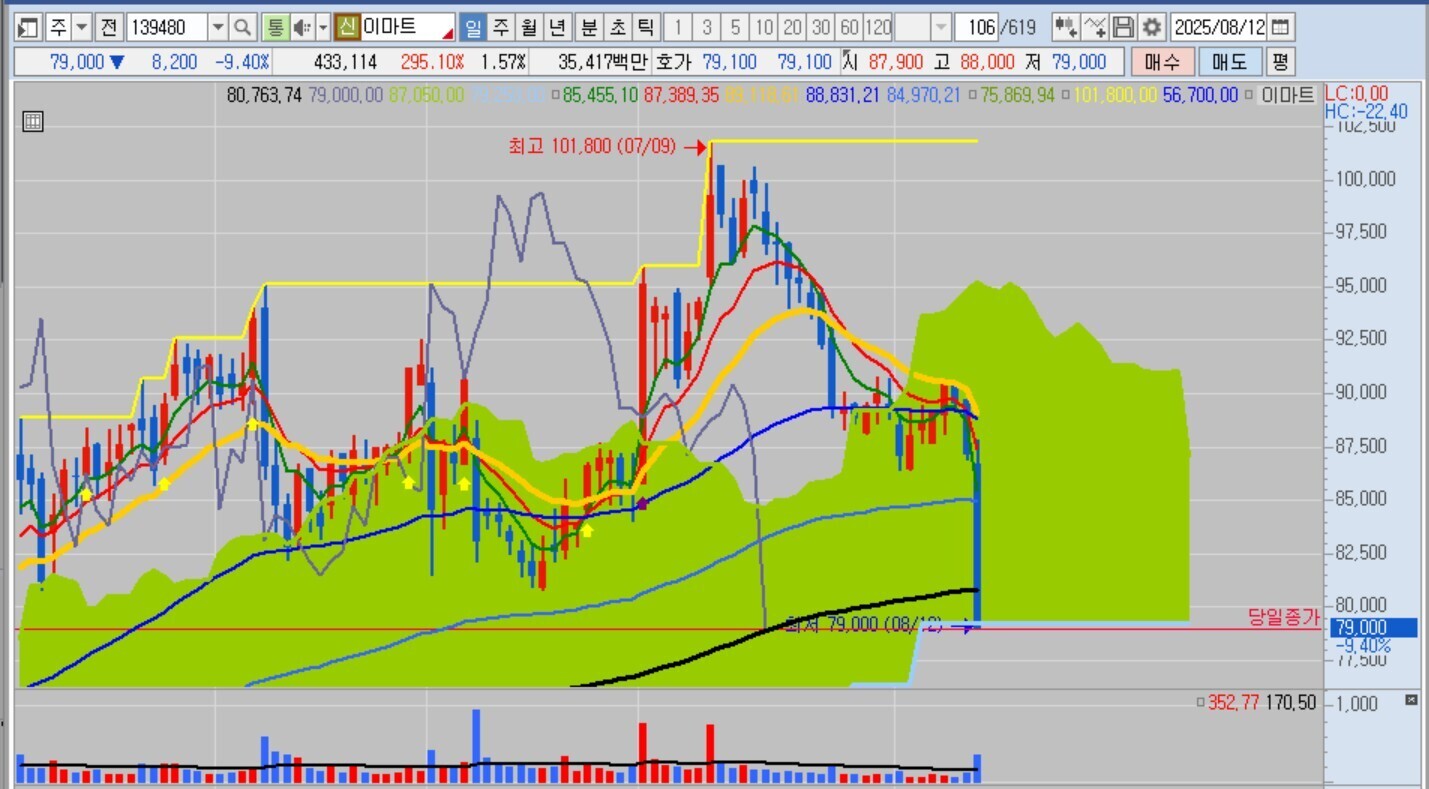
Task: Click the 88,000 high price value
Action: coord(986,62)
